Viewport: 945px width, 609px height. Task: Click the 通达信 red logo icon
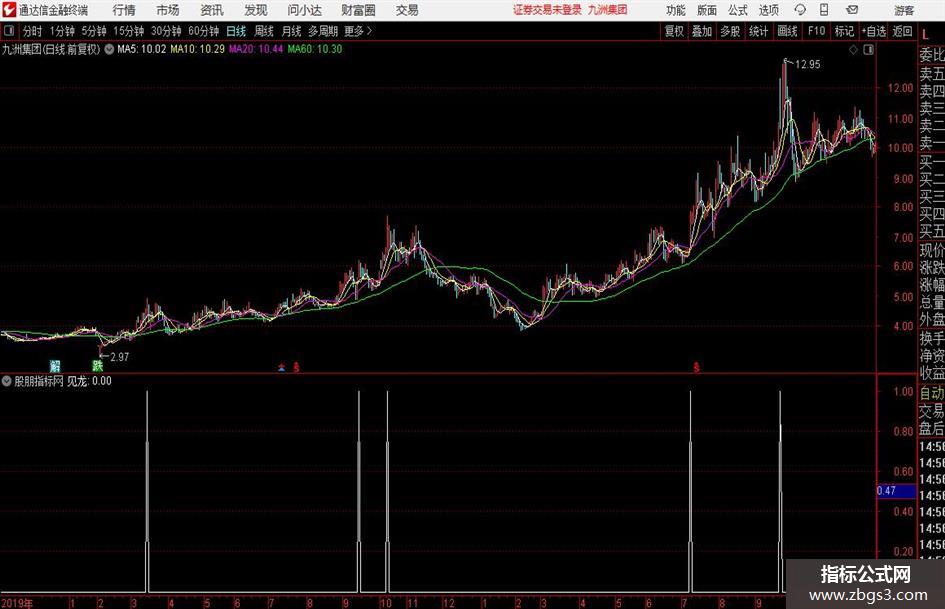(9, 10)
